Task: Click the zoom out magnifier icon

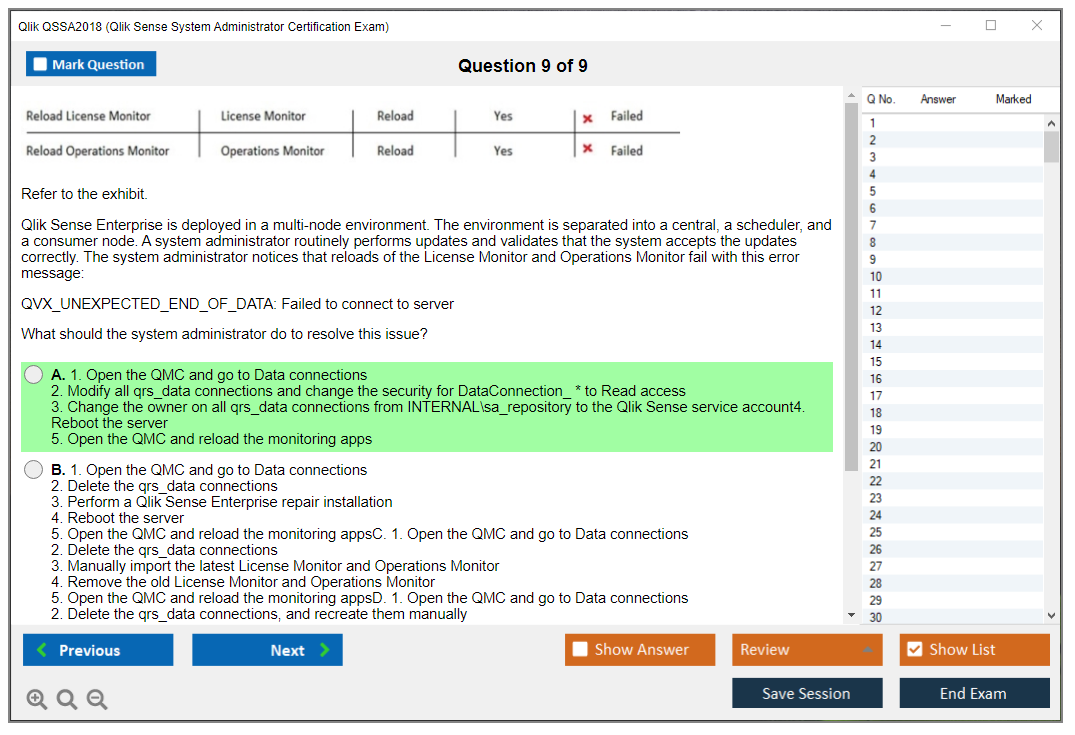Action: [x=97, y=700]
